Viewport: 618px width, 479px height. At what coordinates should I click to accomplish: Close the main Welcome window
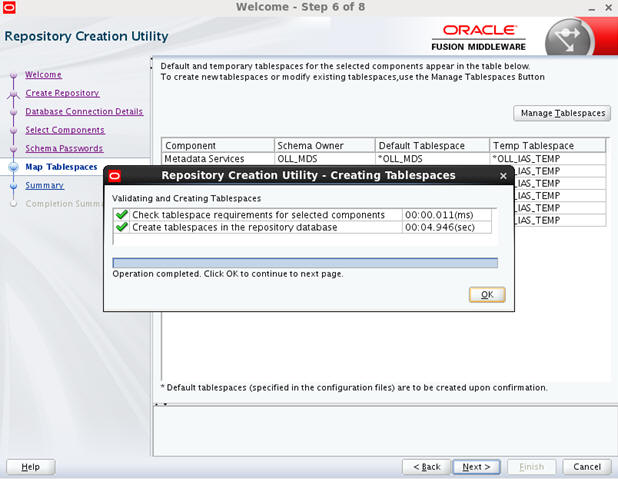608,7
